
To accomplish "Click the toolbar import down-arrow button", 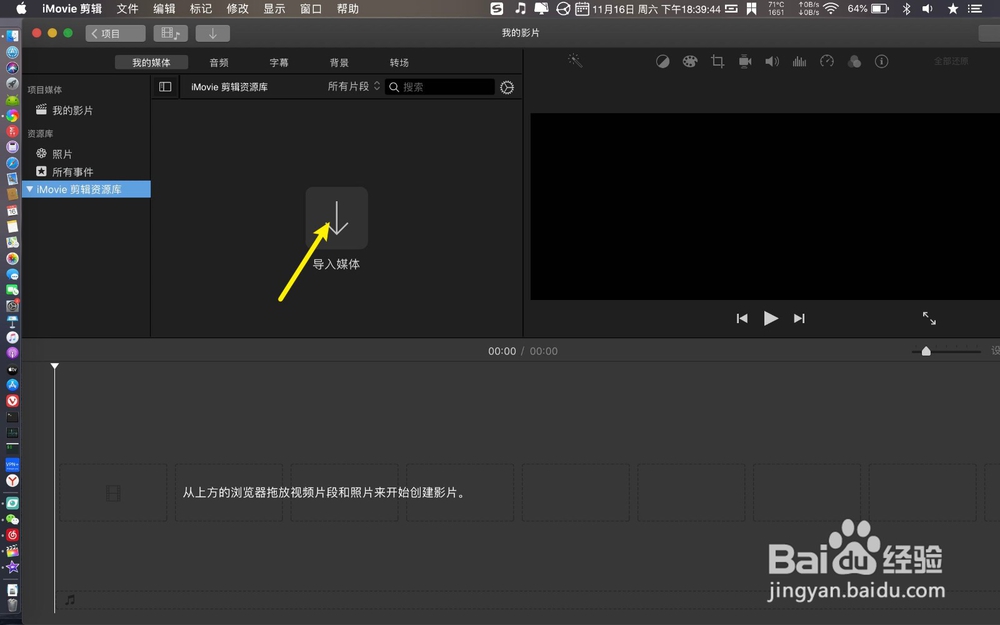I will pyautogui.click(x=213, y=33).
